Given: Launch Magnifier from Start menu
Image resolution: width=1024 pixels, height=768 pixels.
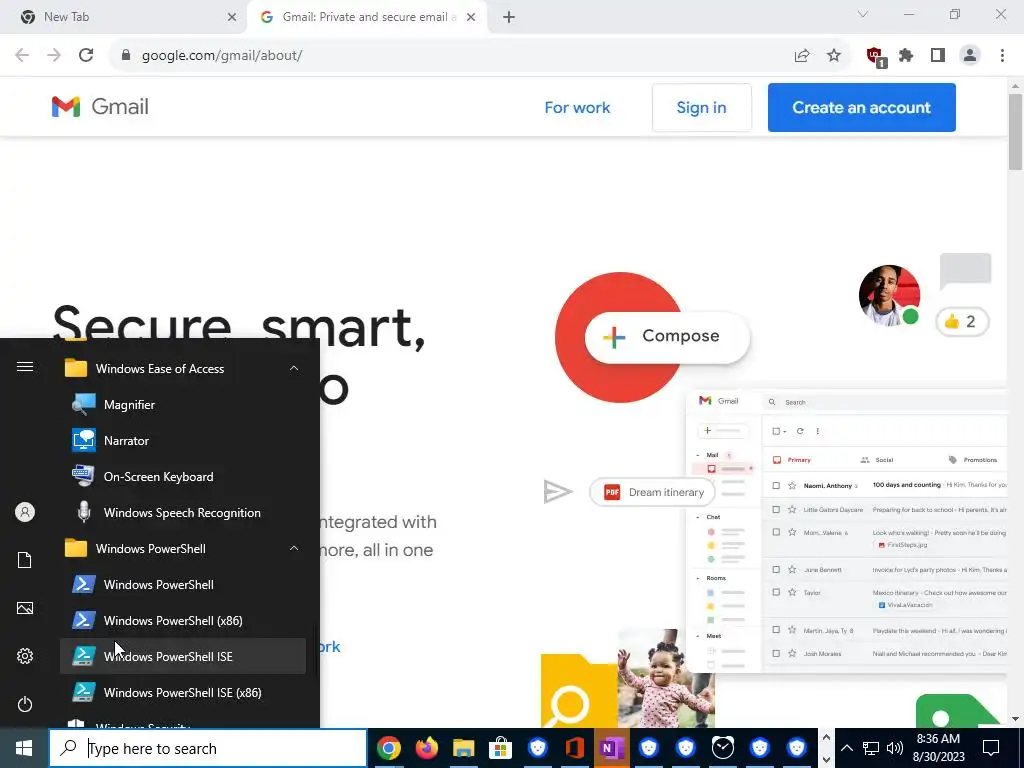Looking at the screenshot, I should [183, 405].
